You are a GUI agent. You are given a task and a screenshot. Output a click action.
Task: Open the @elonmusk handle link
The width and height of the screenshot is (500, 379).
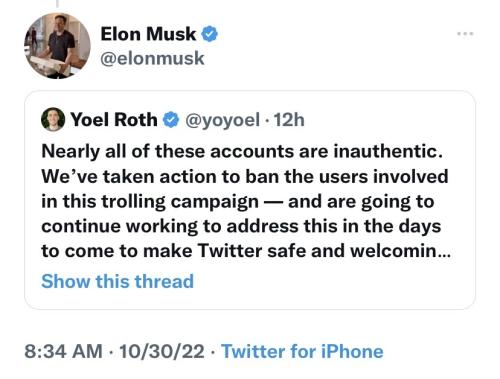click(x=152, y=58)
